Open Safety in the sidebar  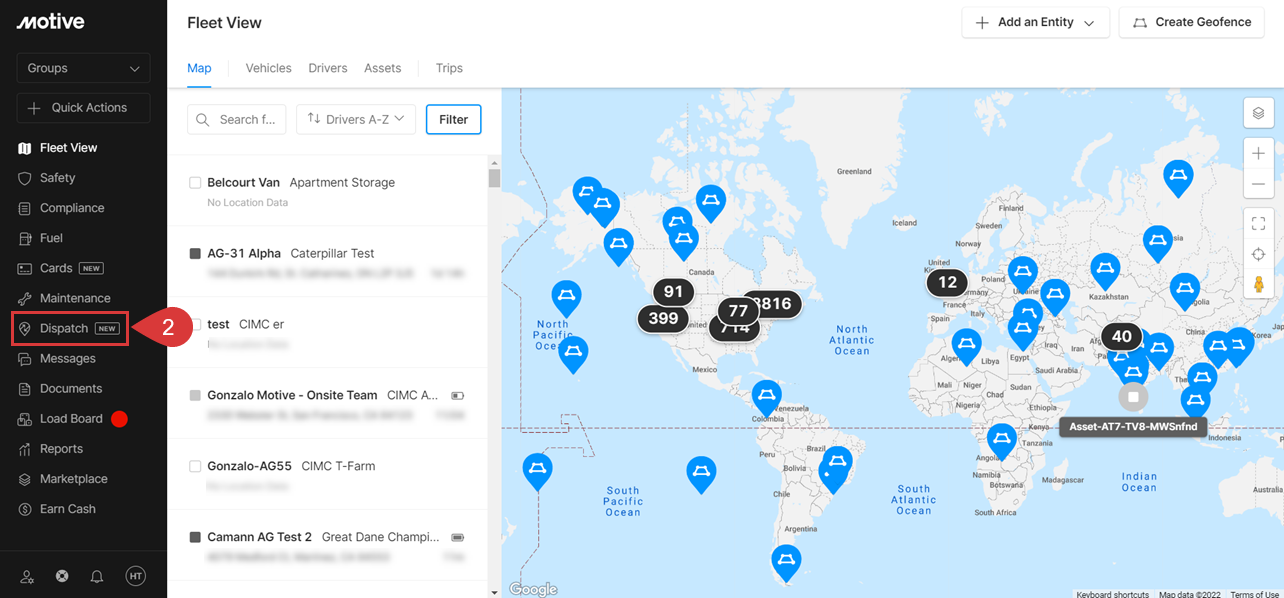57,178
